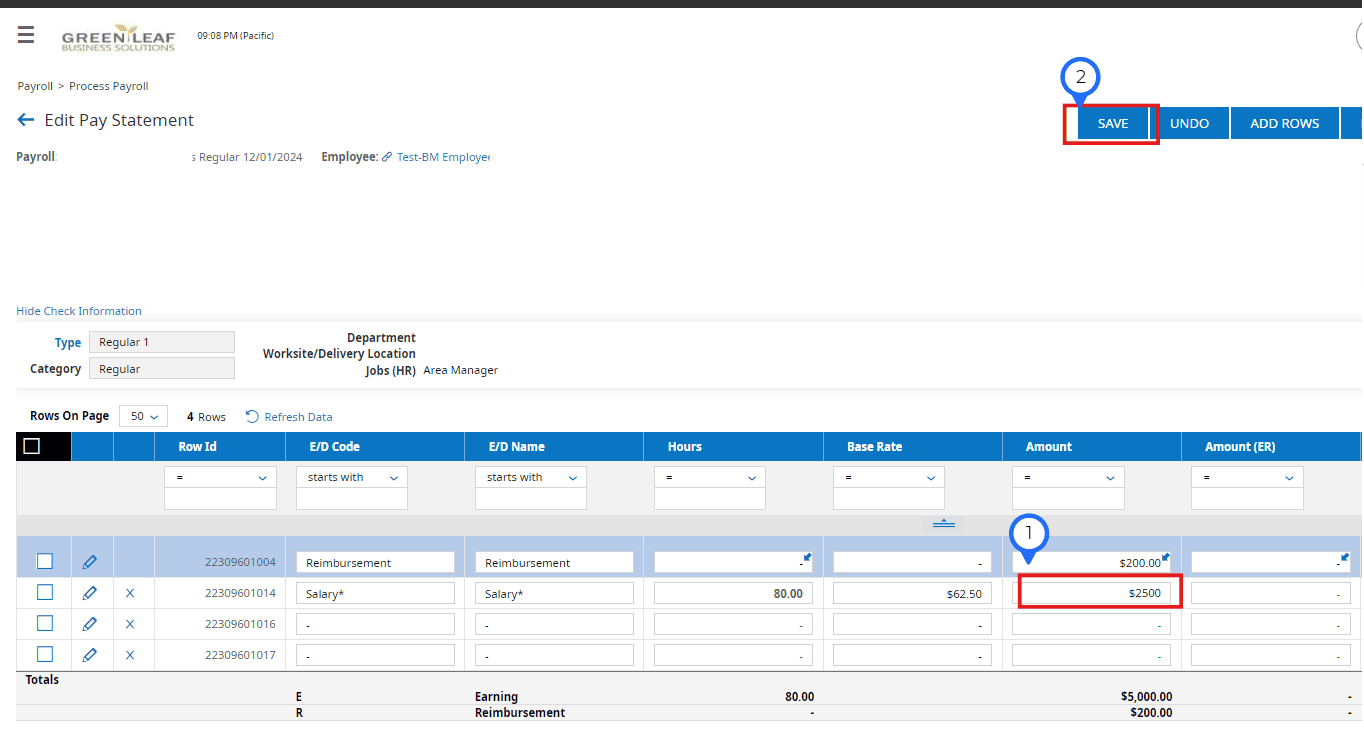Viewport: 1364px width, 750px height.
Task: Open the E/D Code filter operator dropdown
Action: click(352, 477)
